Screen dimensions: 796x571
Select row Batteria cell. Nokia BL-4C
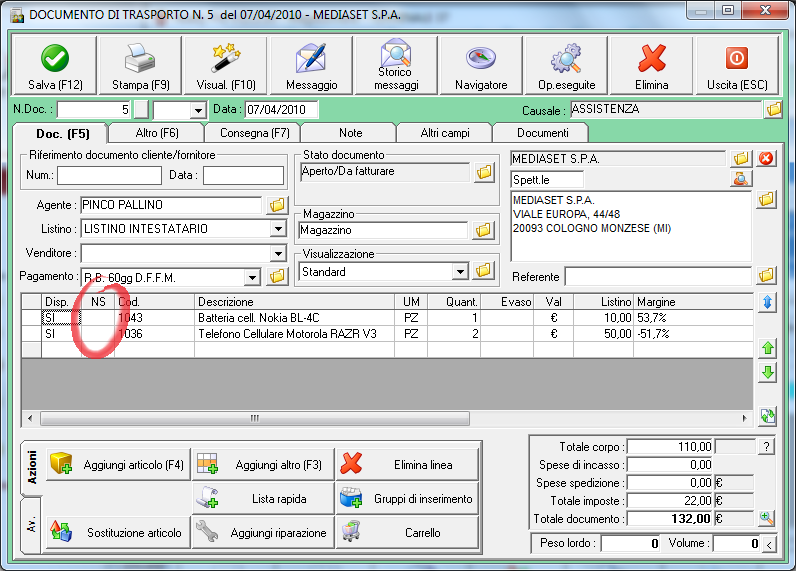pos(387,318)
